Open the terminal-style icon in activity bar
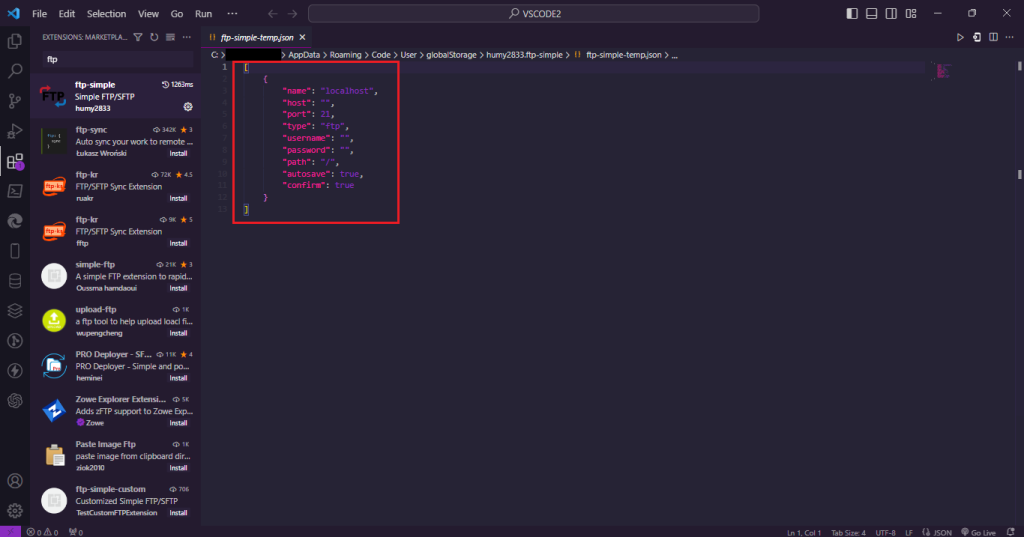 coord(14,191)
